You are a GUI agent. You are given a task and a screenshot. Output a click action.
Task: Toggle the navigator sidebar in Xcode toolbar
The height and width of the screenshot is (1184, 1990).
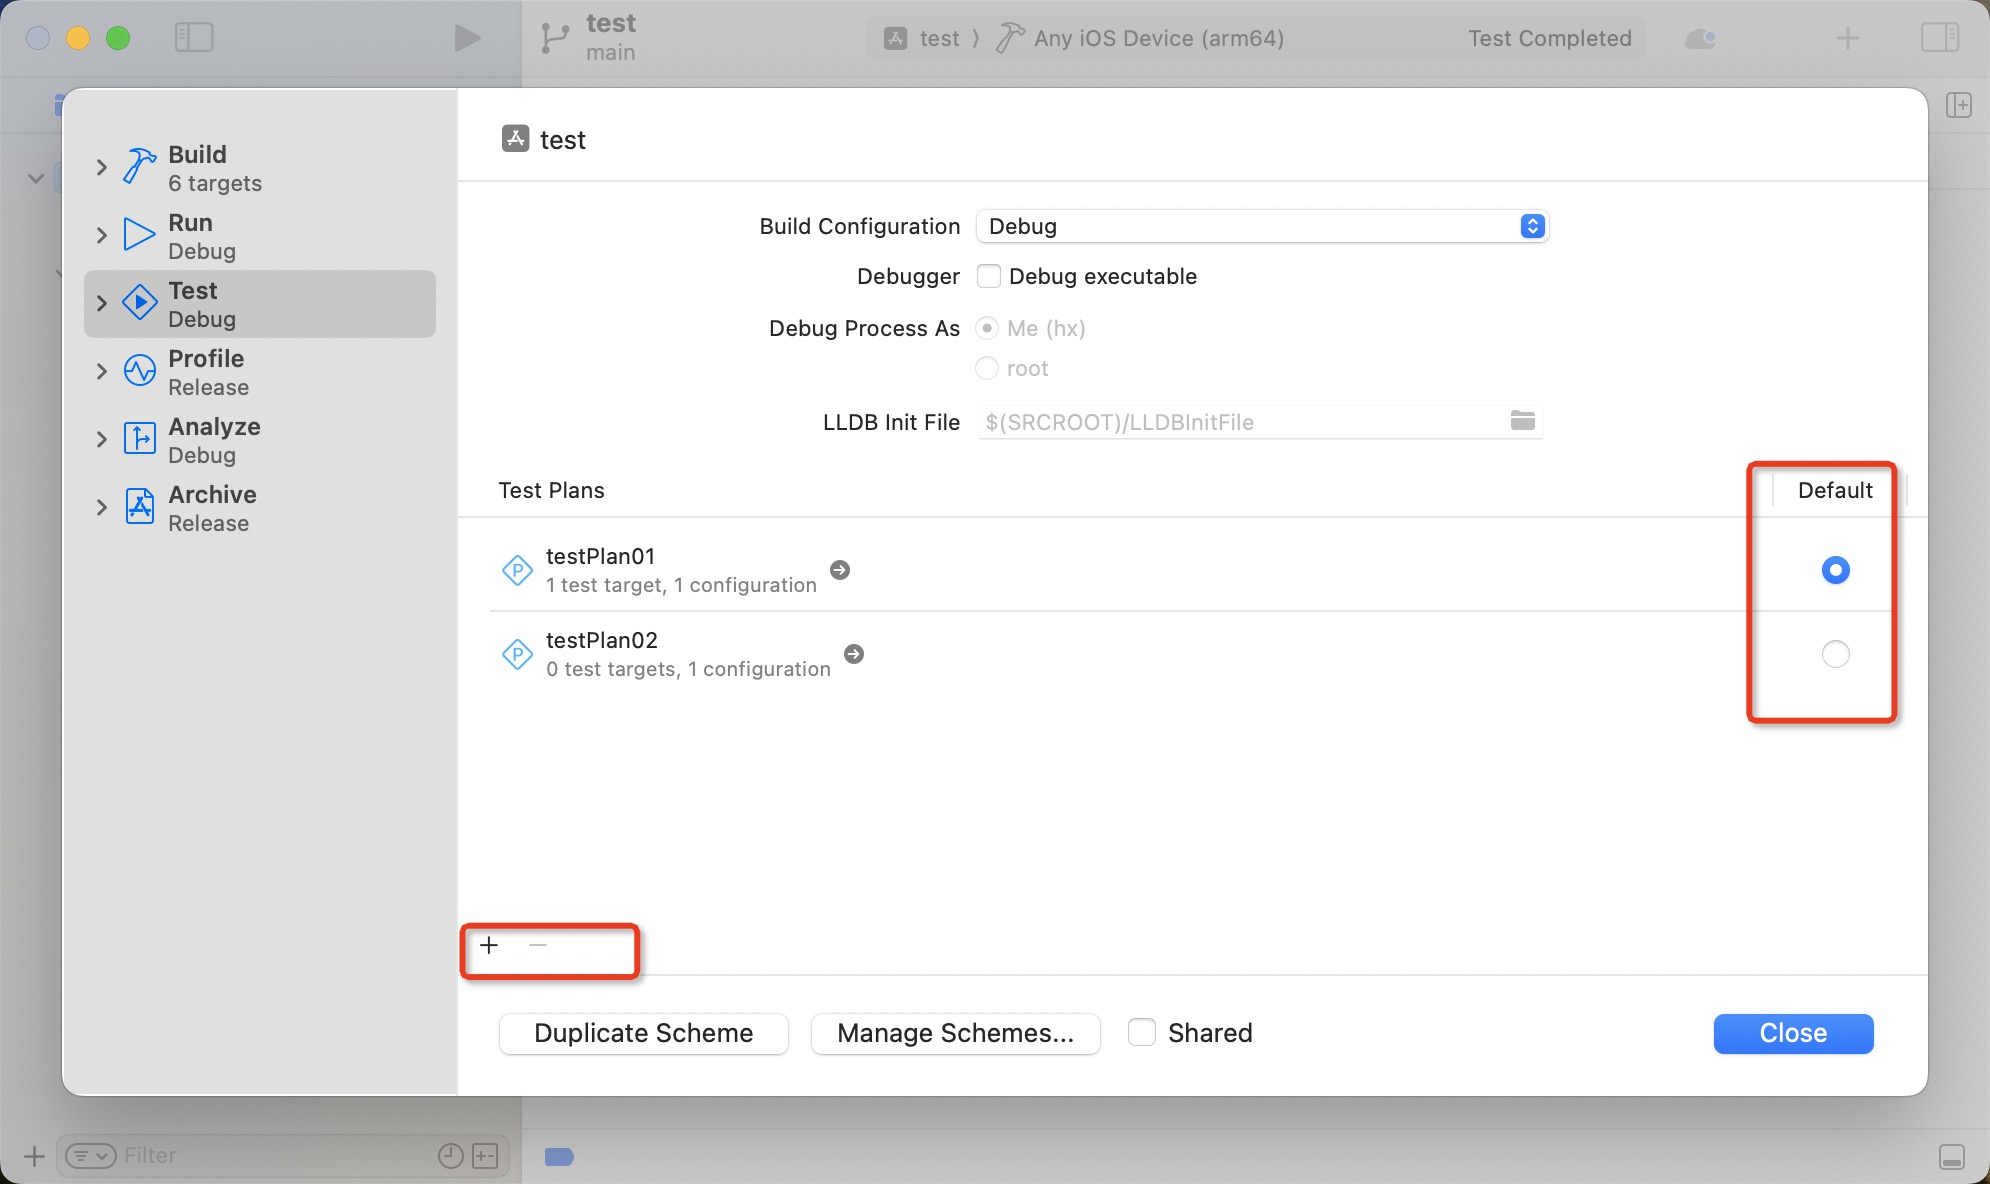[x=194, y=38]
